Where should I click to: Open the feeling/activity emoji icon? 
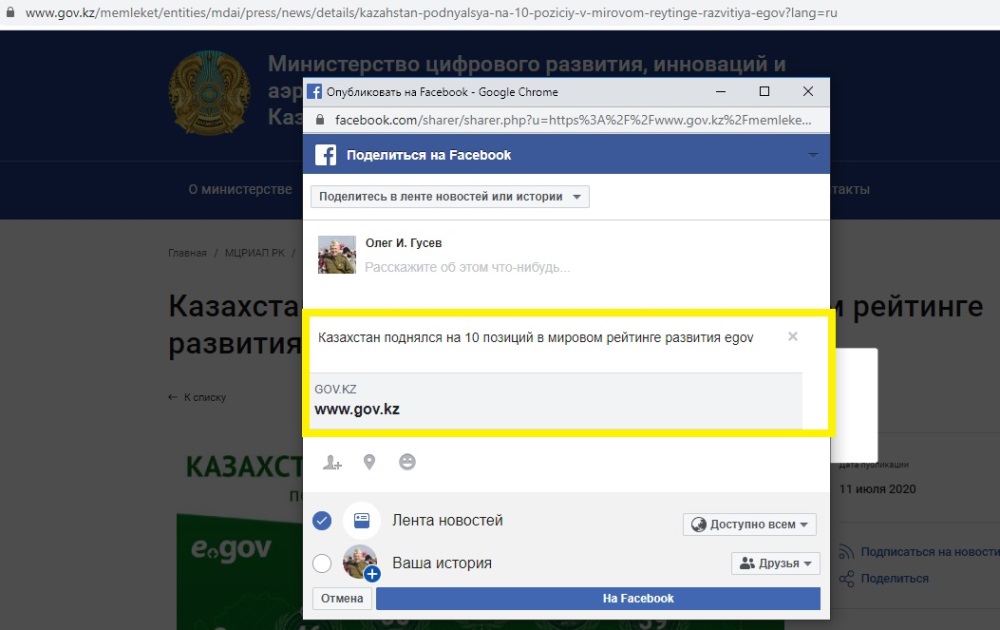(x=407, y=462)
